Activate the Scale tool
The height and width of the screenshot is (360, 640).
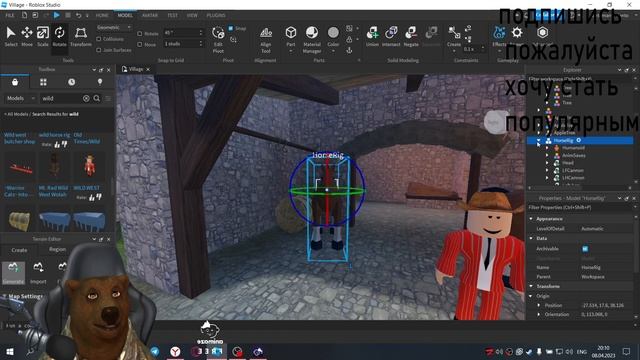coord(43,36)
